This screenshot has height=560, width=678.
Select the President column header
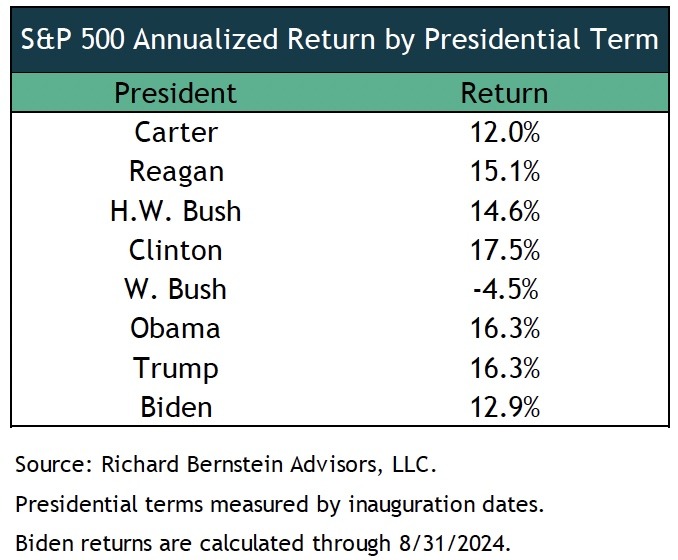[x=175, y=93]
